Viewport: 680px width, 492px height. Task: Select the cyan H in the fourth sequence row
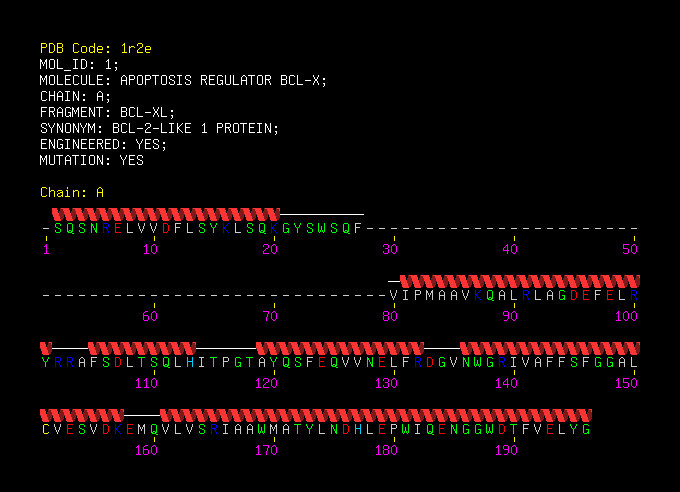click(x=358, y=430)
